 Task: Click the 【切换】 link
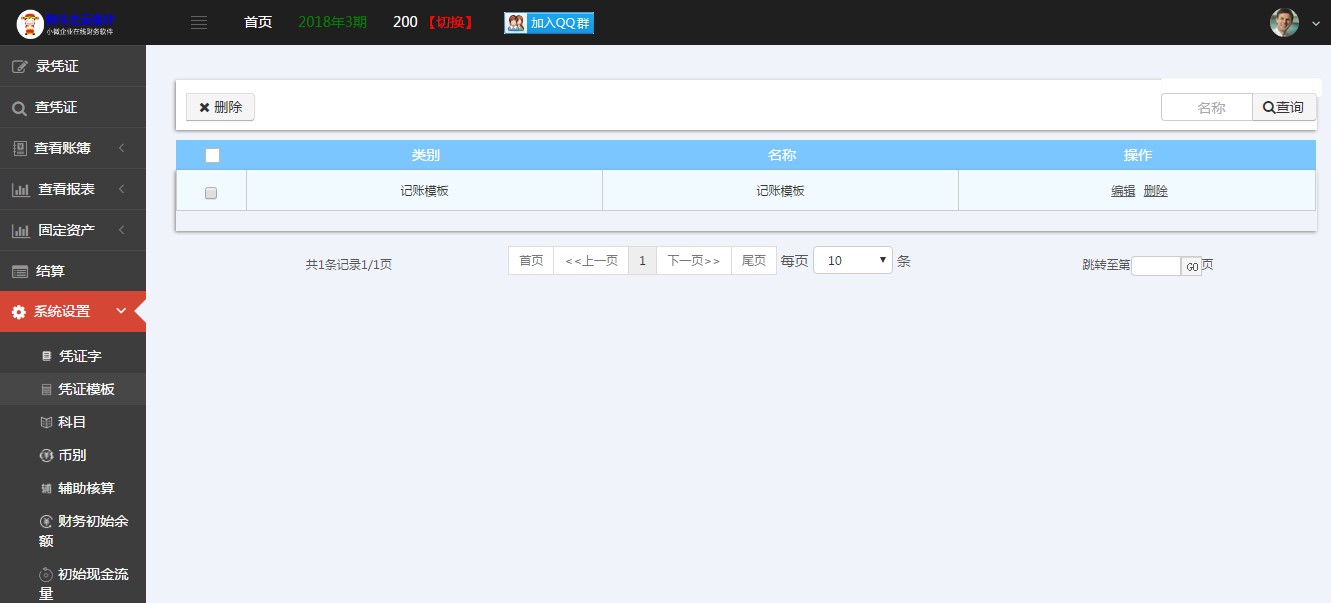tap(449, 22)
